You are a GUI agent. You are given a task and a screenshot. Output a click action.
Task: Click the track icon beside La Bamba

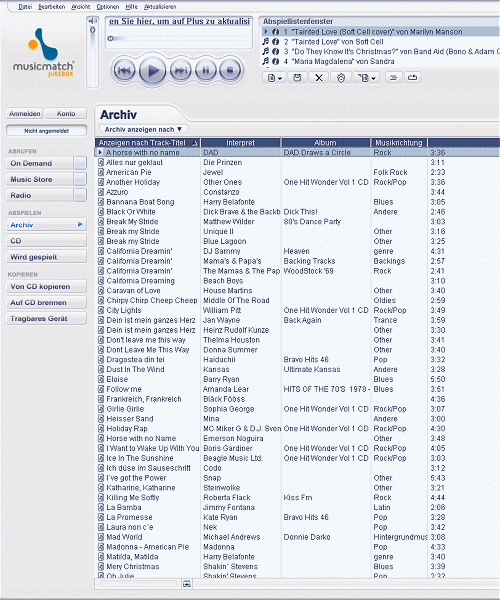tap(101, 507)
